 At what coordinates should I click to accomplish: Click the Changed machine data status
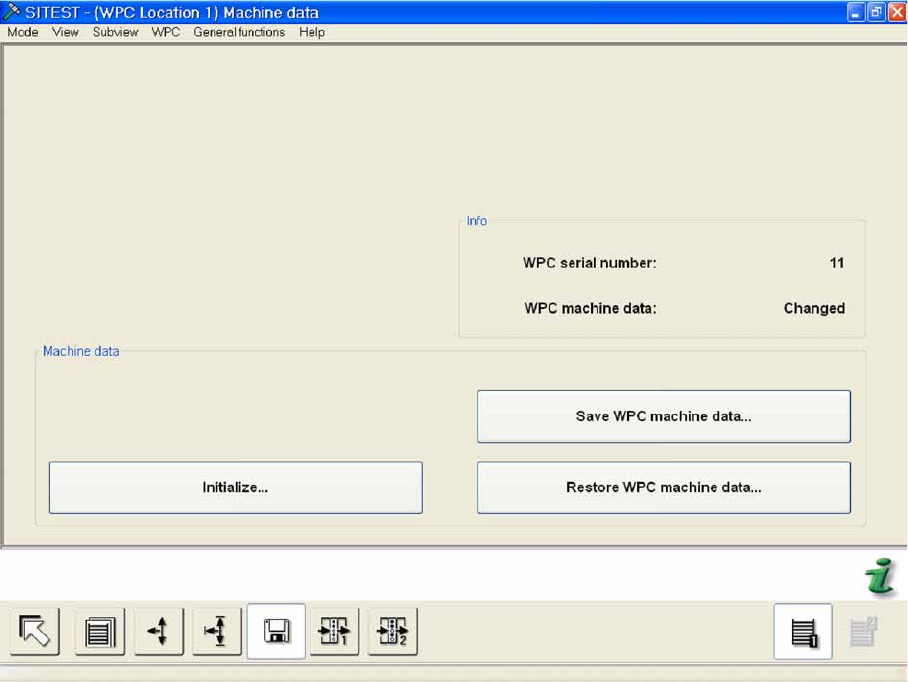click(x=814, y=308)
